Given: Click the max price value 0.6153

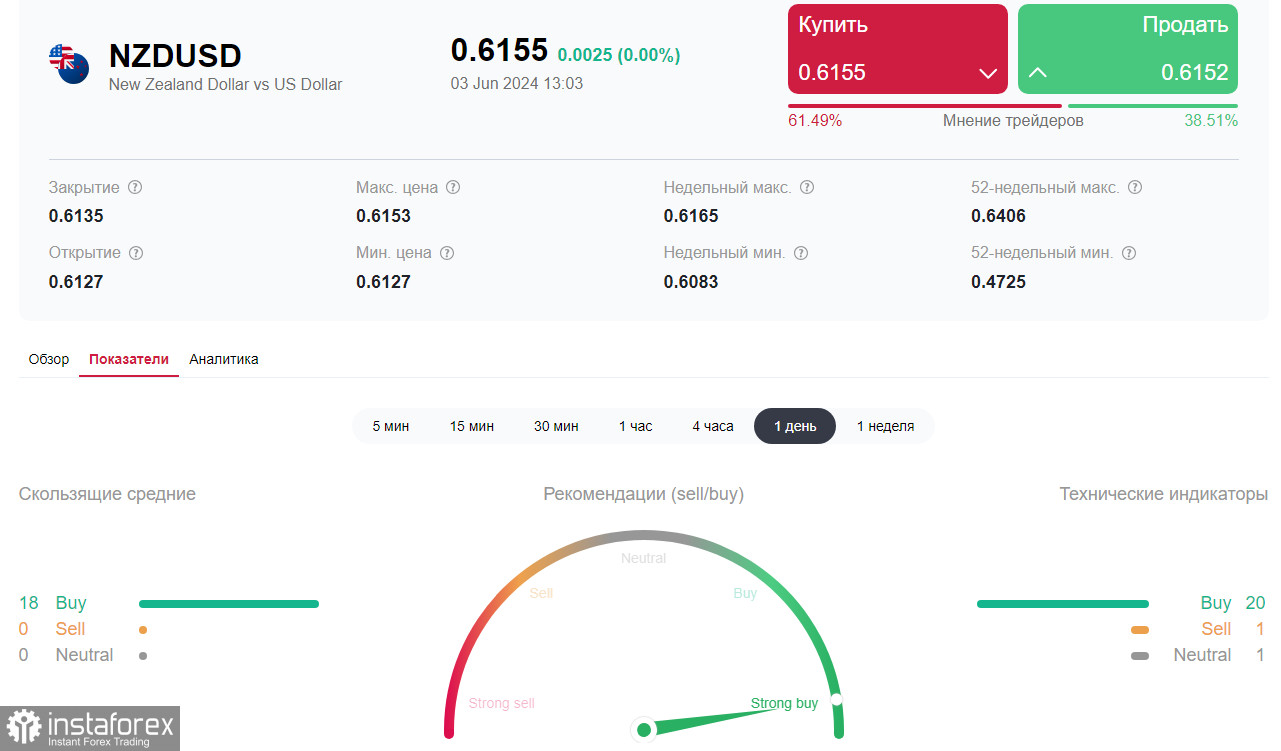Looking at the screenshot, I should [383, 216].
